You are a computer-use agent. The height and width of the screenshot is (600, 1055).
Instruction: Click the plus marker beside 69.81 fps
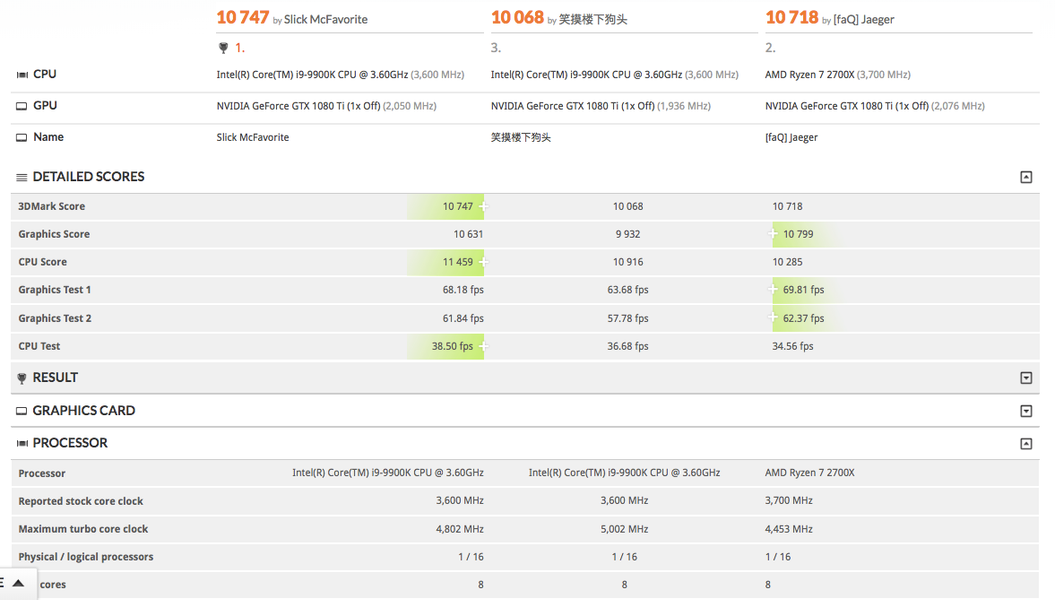[771, 289]
